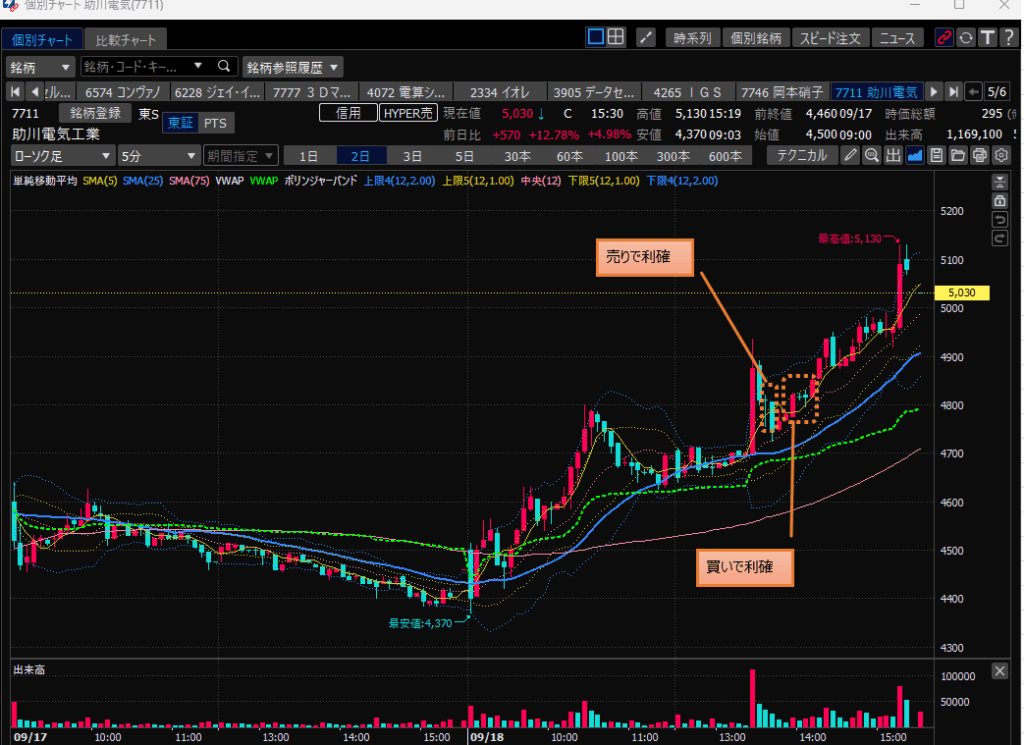Switch to the 比較チャート tab
This screenshot has height=745, width=1024.
[x=125, y=41]
